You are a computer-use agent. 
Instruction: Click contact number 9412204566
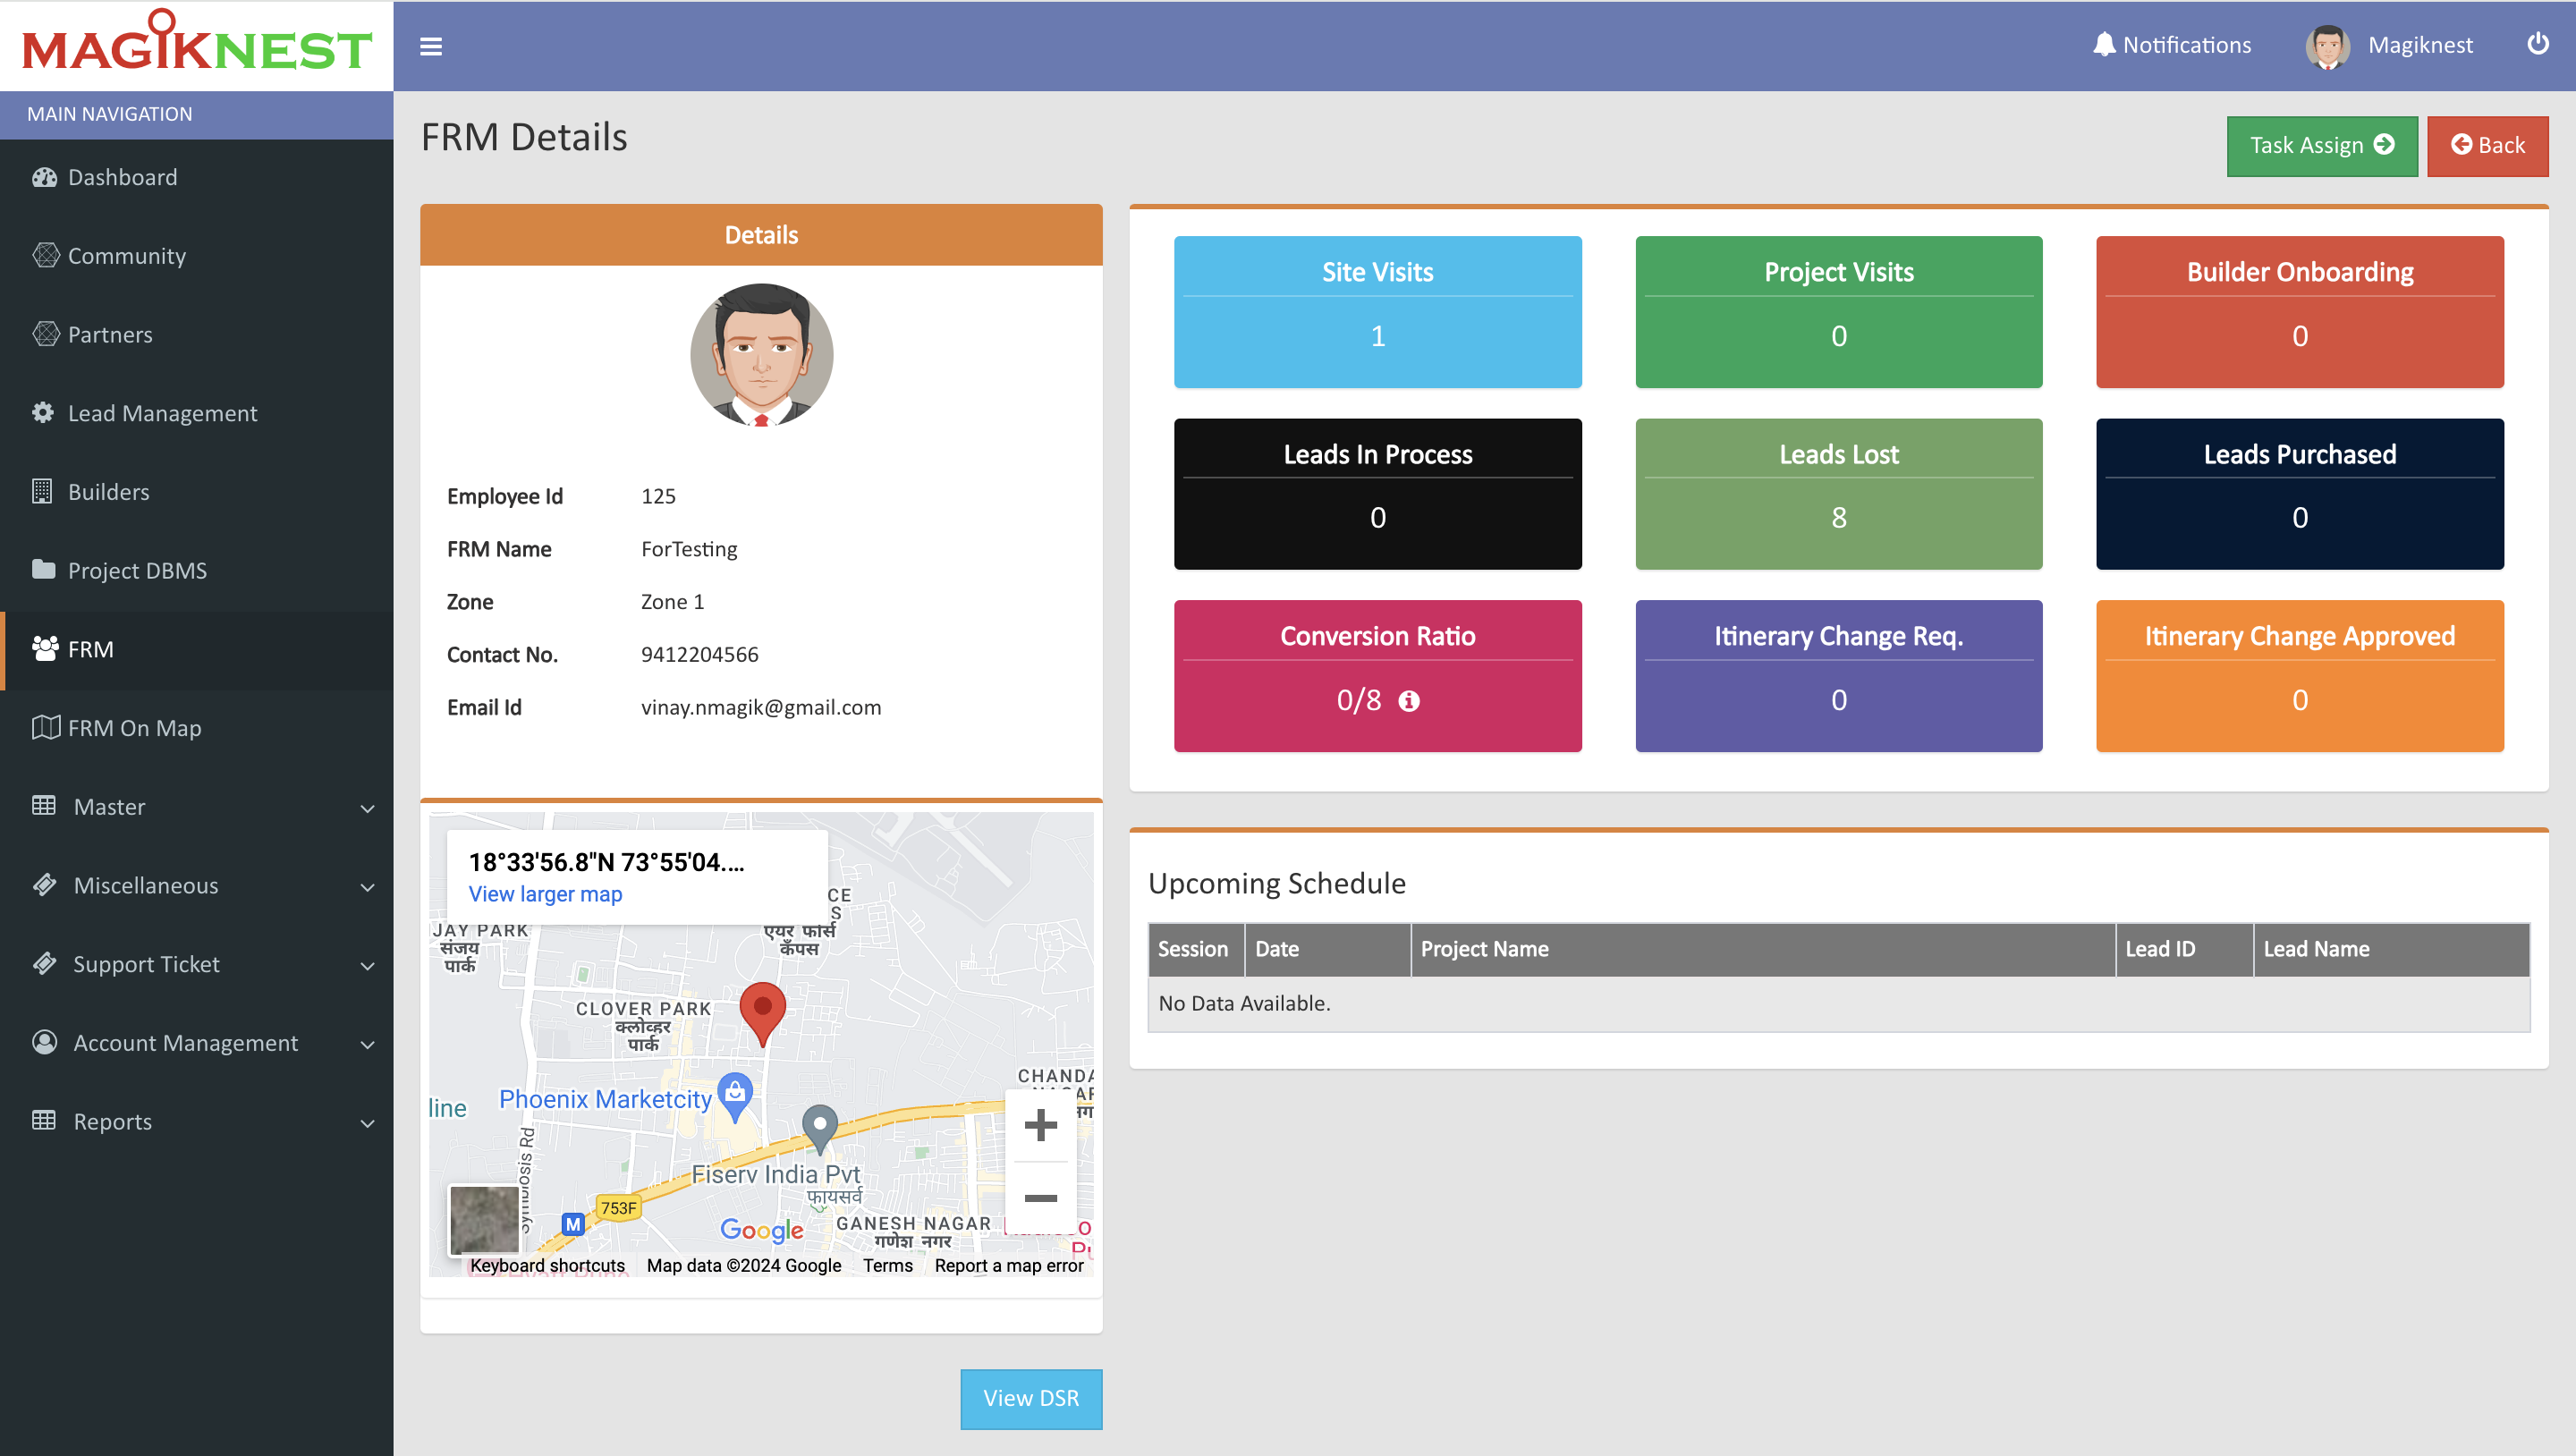coord(699,654)
